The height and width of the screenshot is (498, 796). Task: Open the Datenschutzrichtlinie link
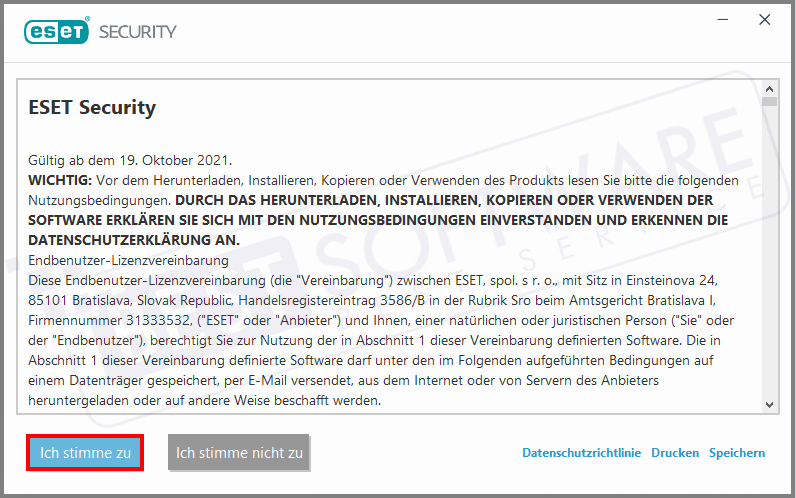click(x=581, y=453)
